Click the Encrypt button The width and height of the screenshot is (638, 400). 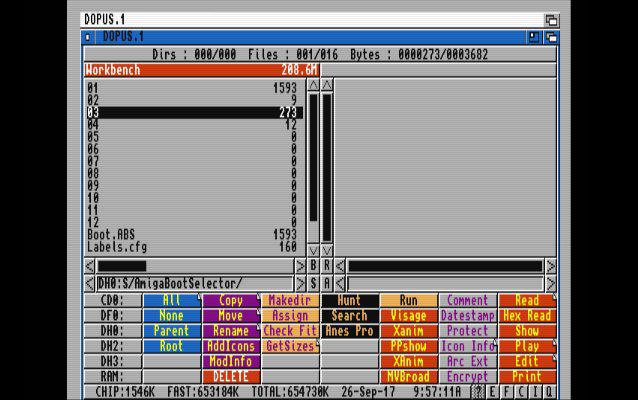pyautogui.click(x=468, y=376)
